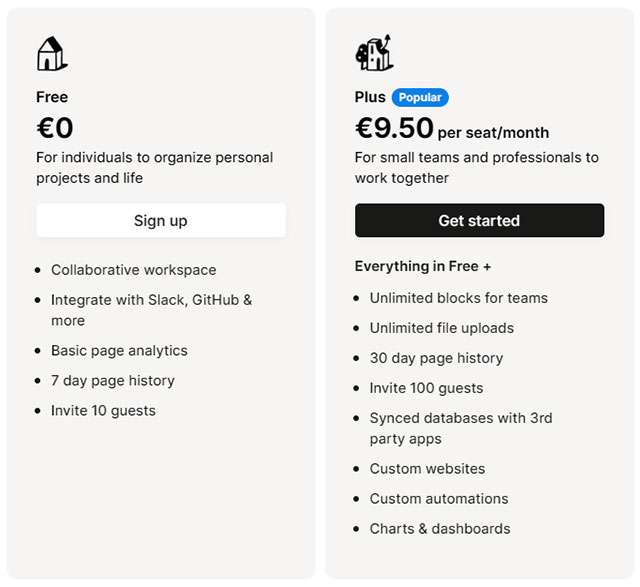Viewport: 640px width, 587px height.
Task: Click the 7 day page history item
Action: point(113,381)
